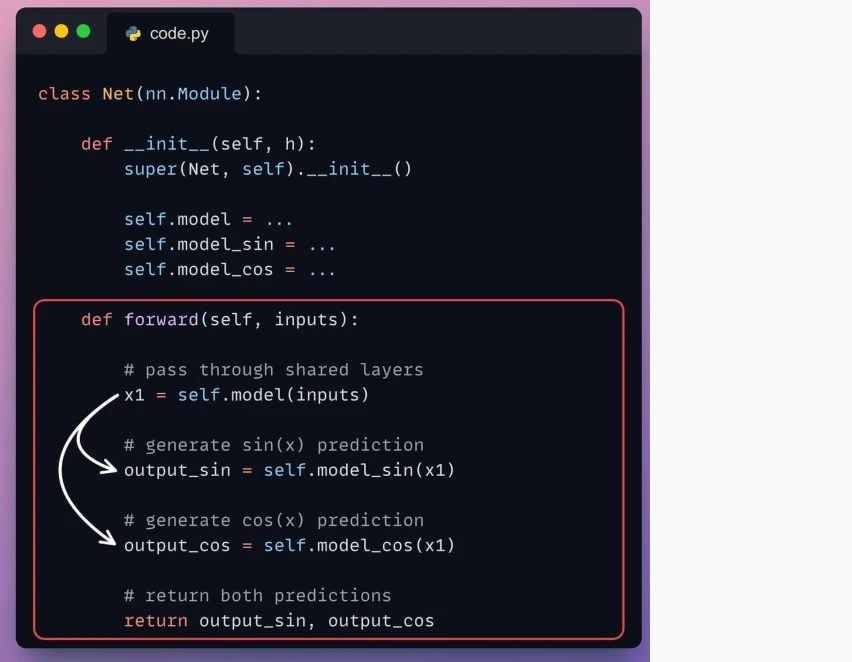Click the self.model = ... line
The width and height of the screenshot is (852, 662).
pyautogui.click(x=209, y=219)
